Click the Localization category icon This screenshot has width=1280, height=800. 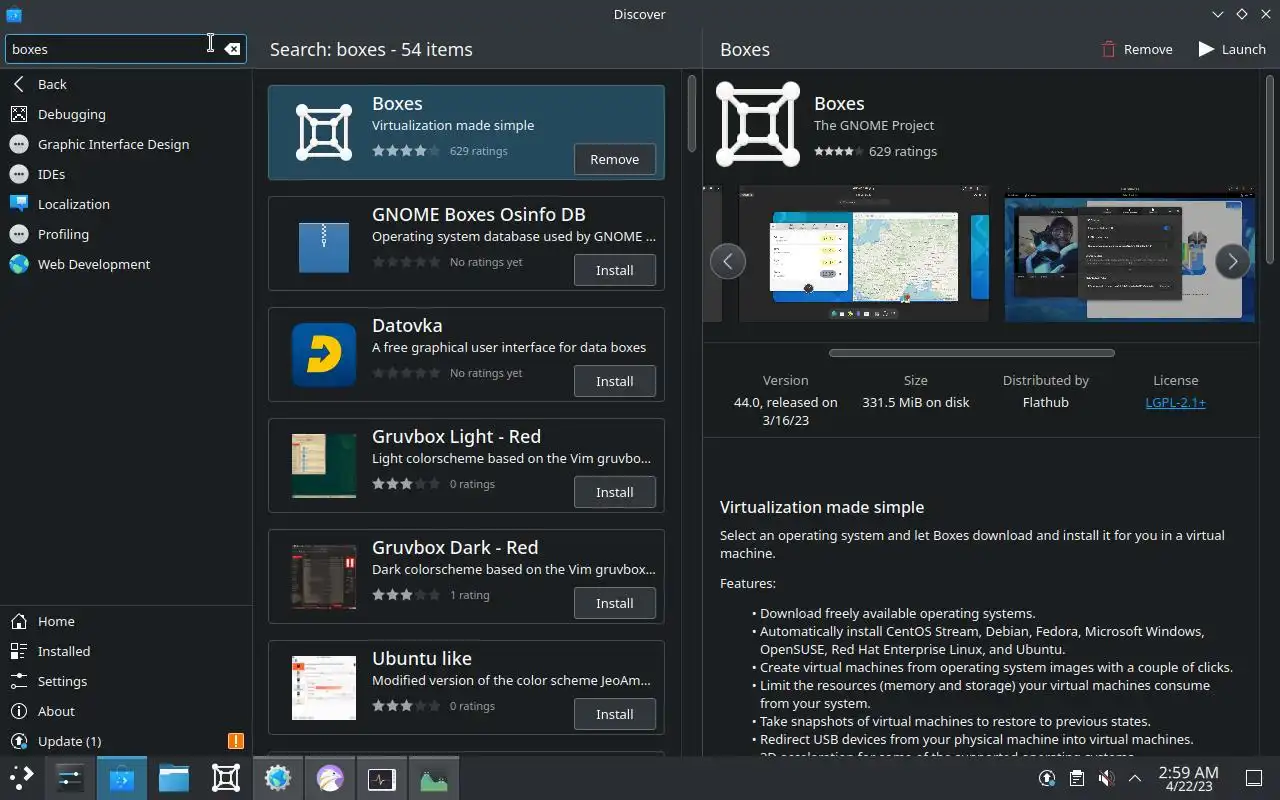pos(18,204)
